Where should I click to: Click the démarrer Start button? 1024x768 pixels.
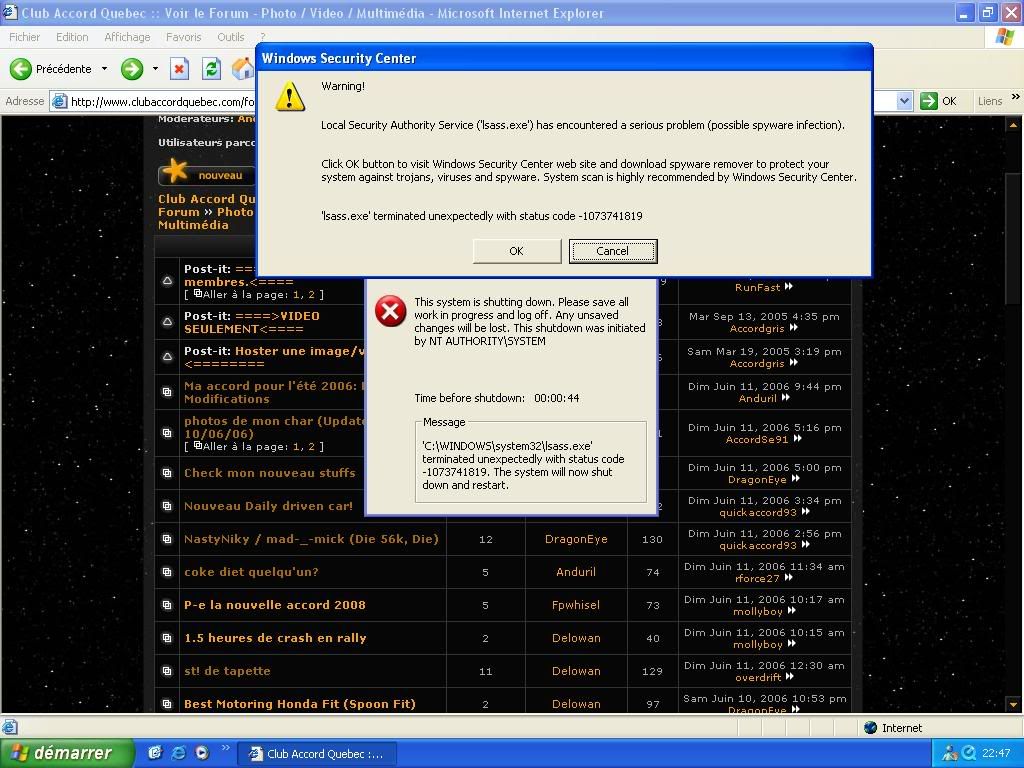coord(67,753)
